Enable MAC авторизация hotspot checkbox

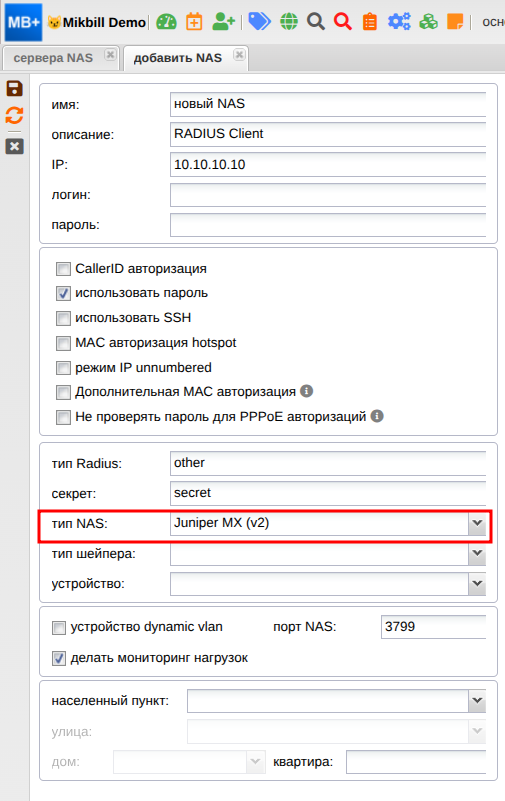click(x=63, y=343)
